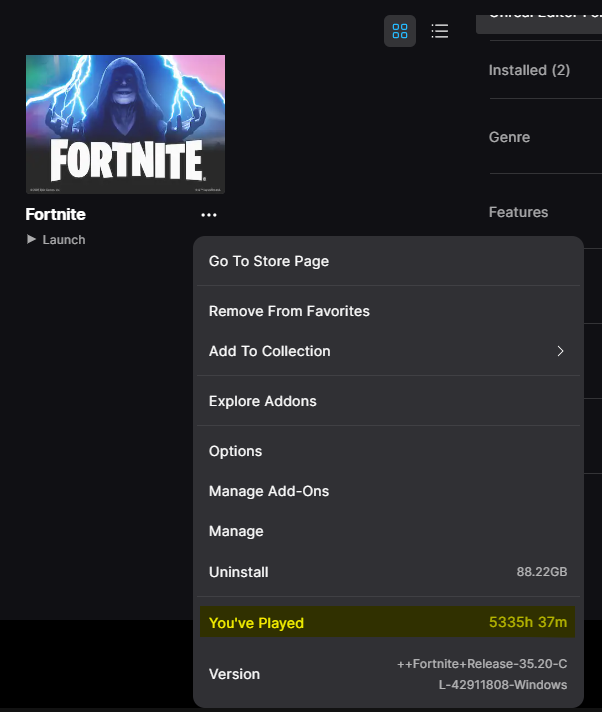This screenshot has width=602, height=712.
Task: Switch library to list view
Action: (x=439, y=31)
